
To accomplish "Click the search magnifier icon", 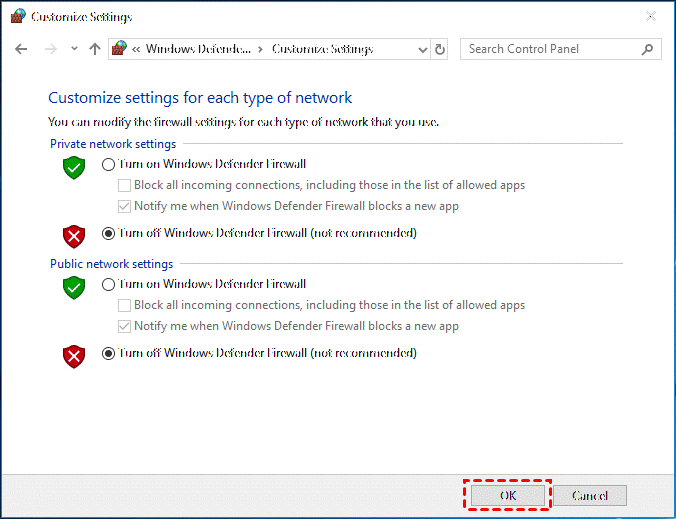I will tap(648, 49).
